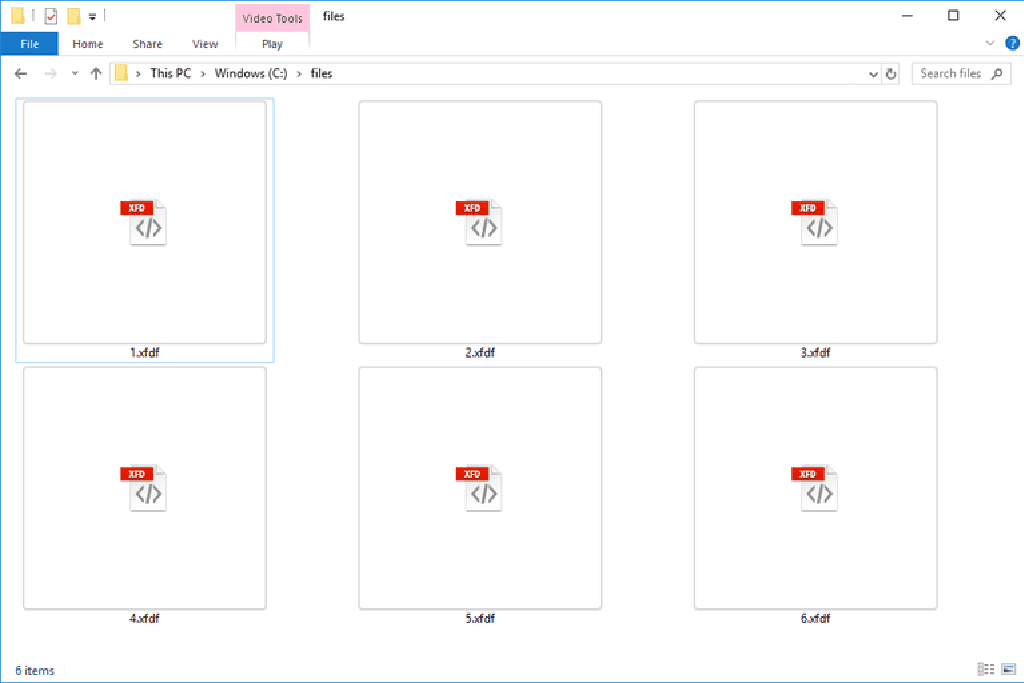The width and height of the screenshot is (1024, 683).
Task: Click the Back navigation arrow
Action: point(21,74)
